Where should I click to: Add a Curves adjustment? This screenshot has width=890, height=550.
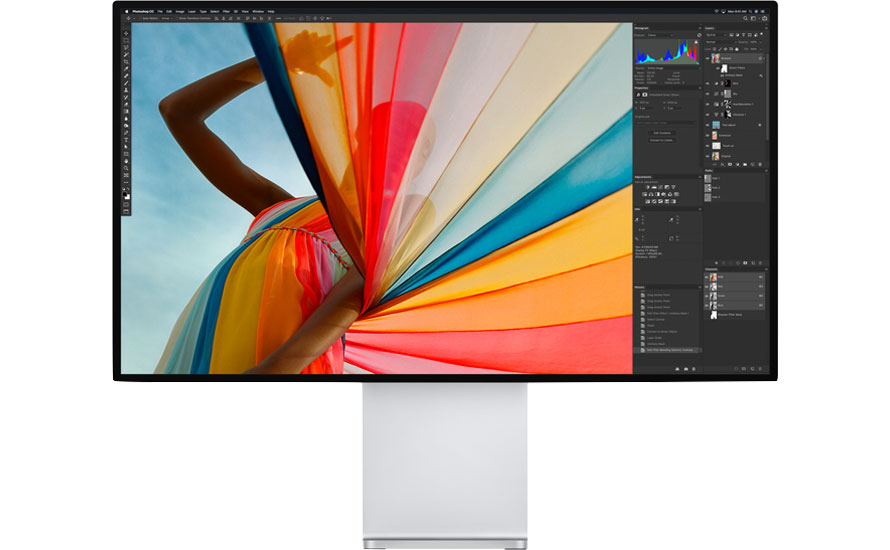pyautogui.click(x=661, y=187)
